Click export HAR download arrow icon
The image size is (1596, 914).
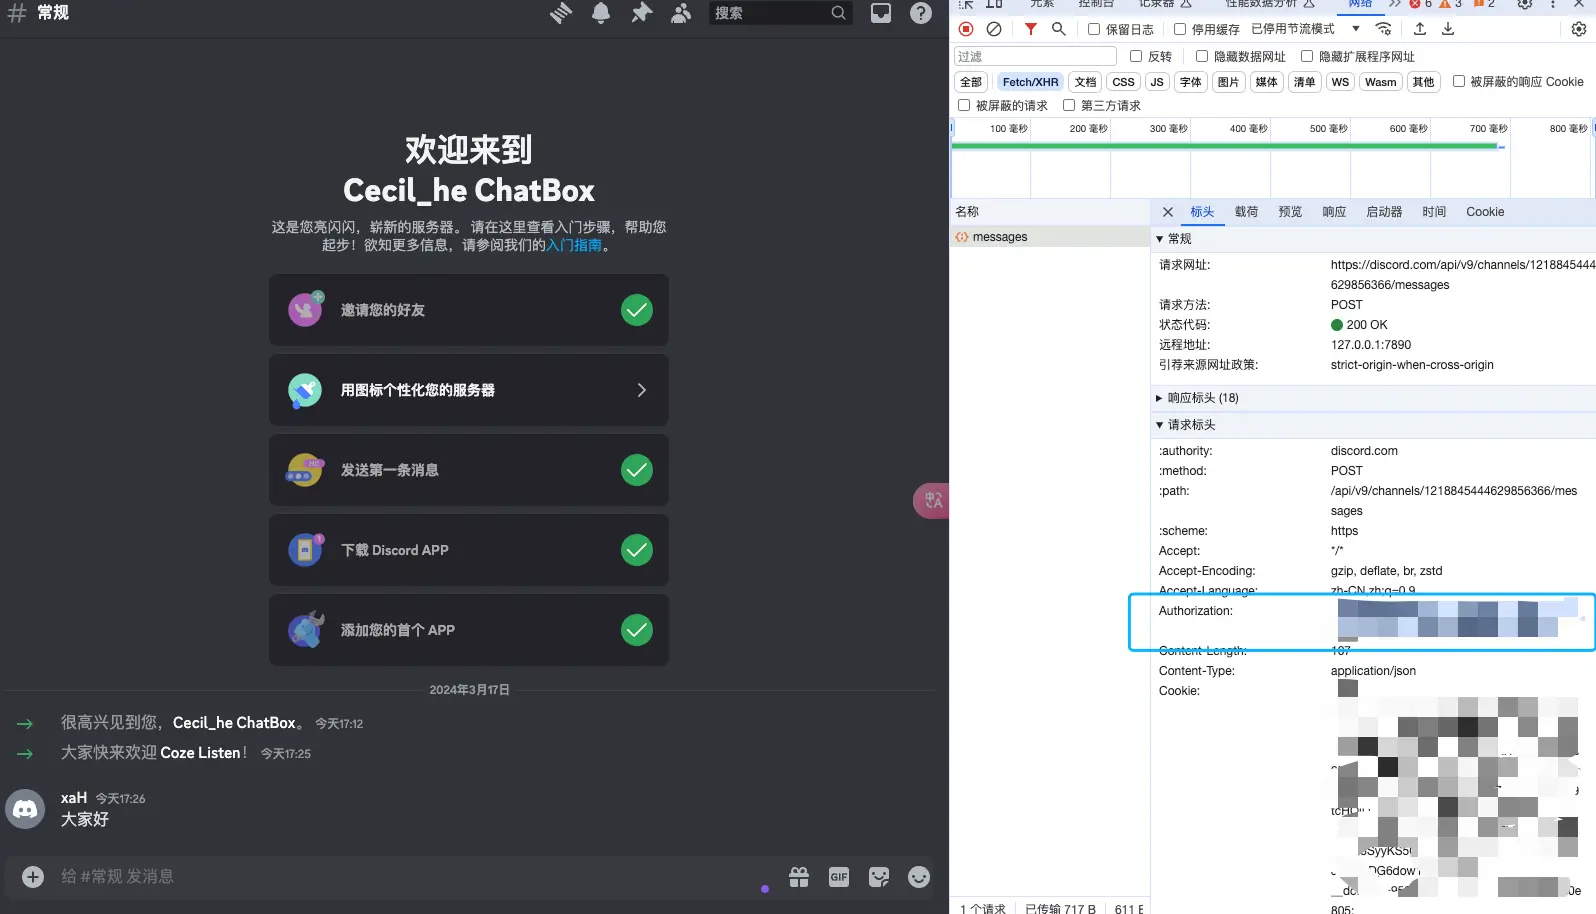(x=1448, y=29)
